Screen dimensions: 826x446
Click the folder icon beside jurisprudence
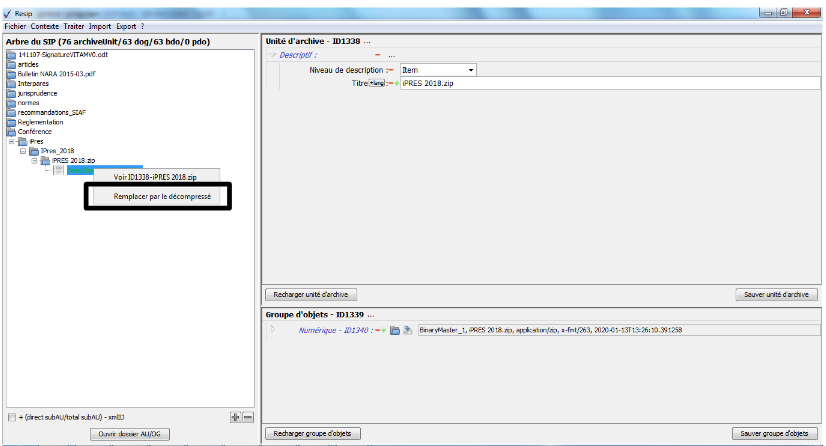coord(12,93)
